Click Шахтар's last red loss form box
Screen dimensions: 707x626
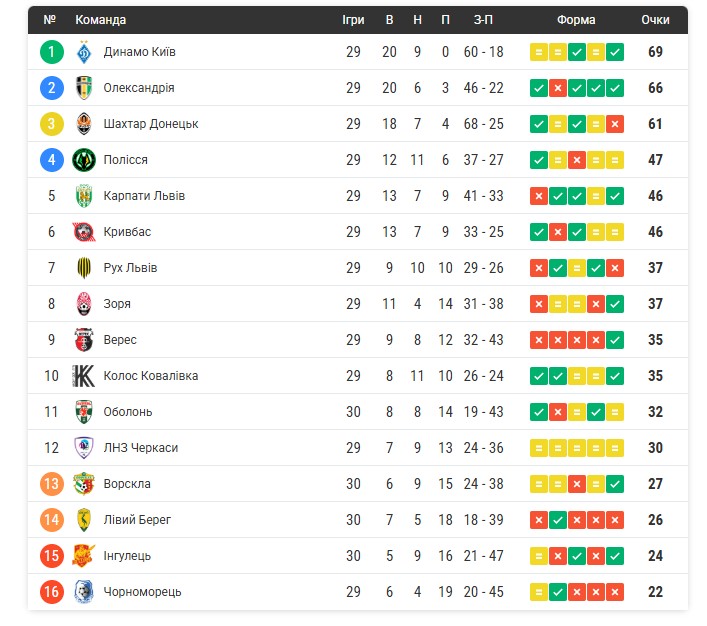tap(615, 124)
